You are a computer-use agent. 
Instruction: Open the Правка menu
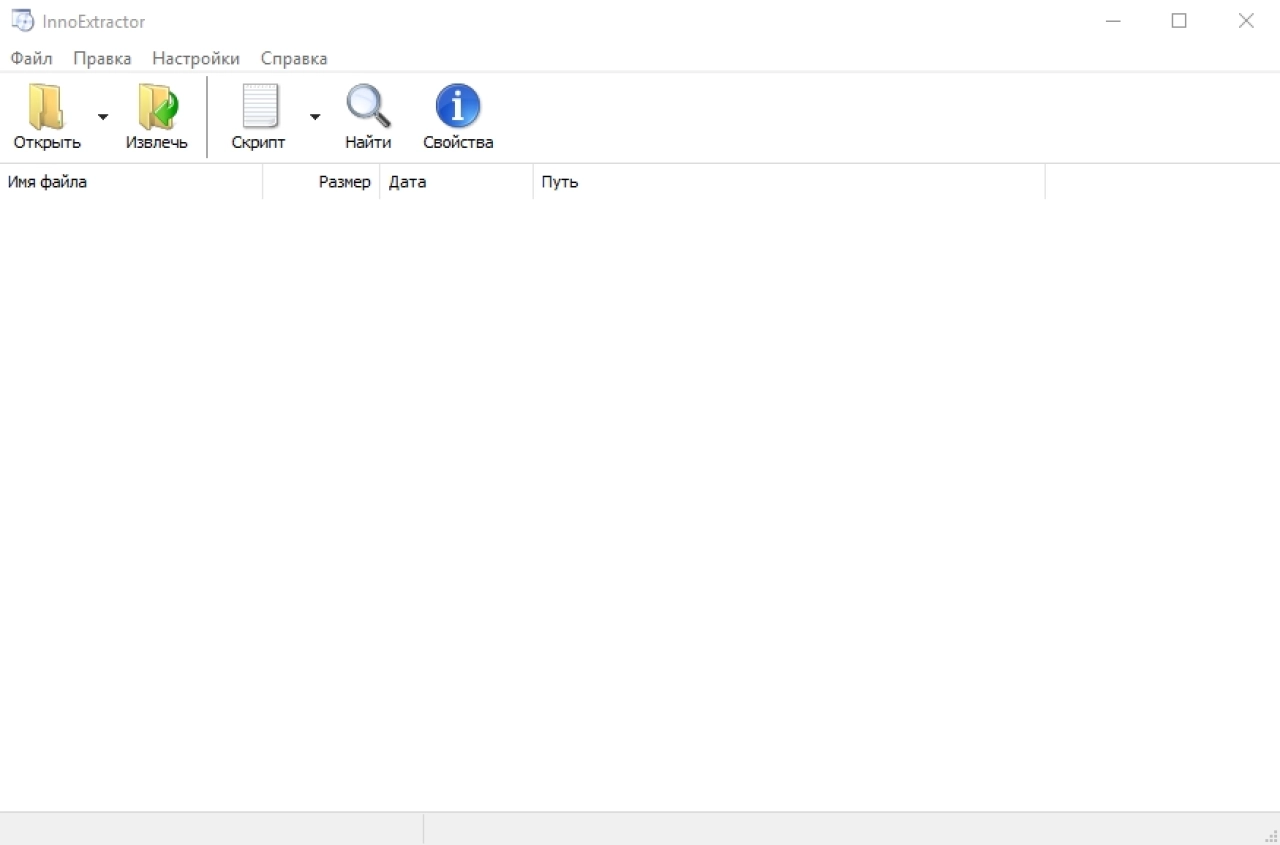pyautogui.click(x=102, y=59)
